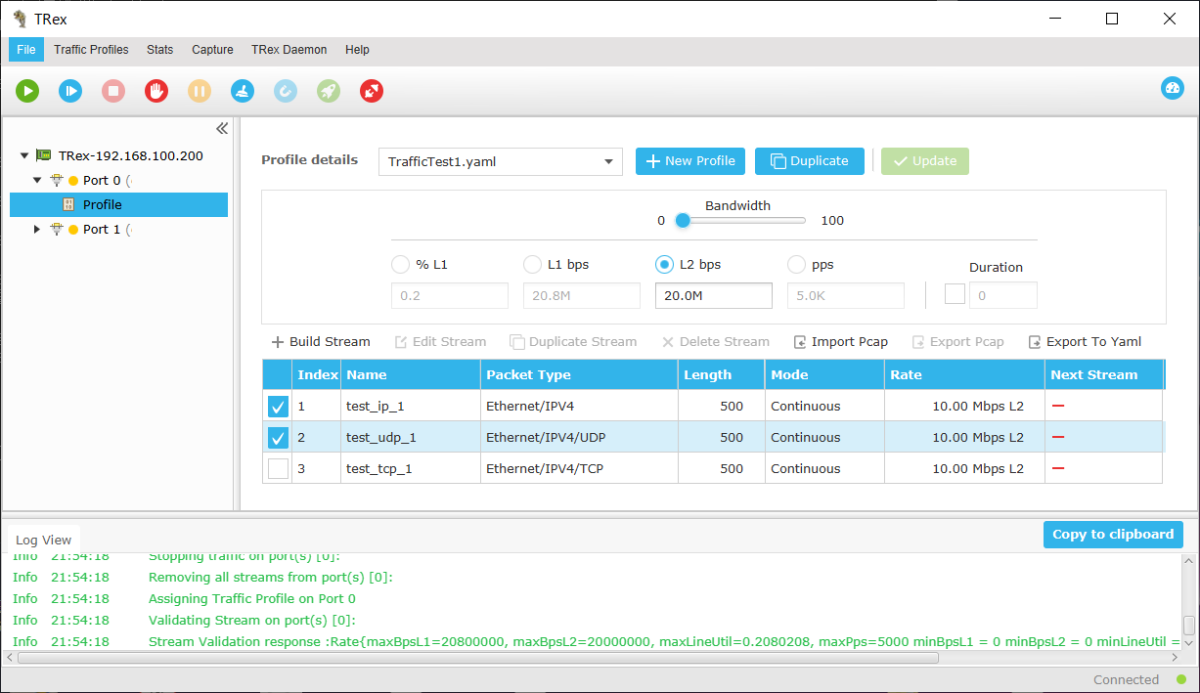The height and width of the screenshot is (693, 1200).
Task: Click the orange pause traffic icon
Action: click(199, 91)
